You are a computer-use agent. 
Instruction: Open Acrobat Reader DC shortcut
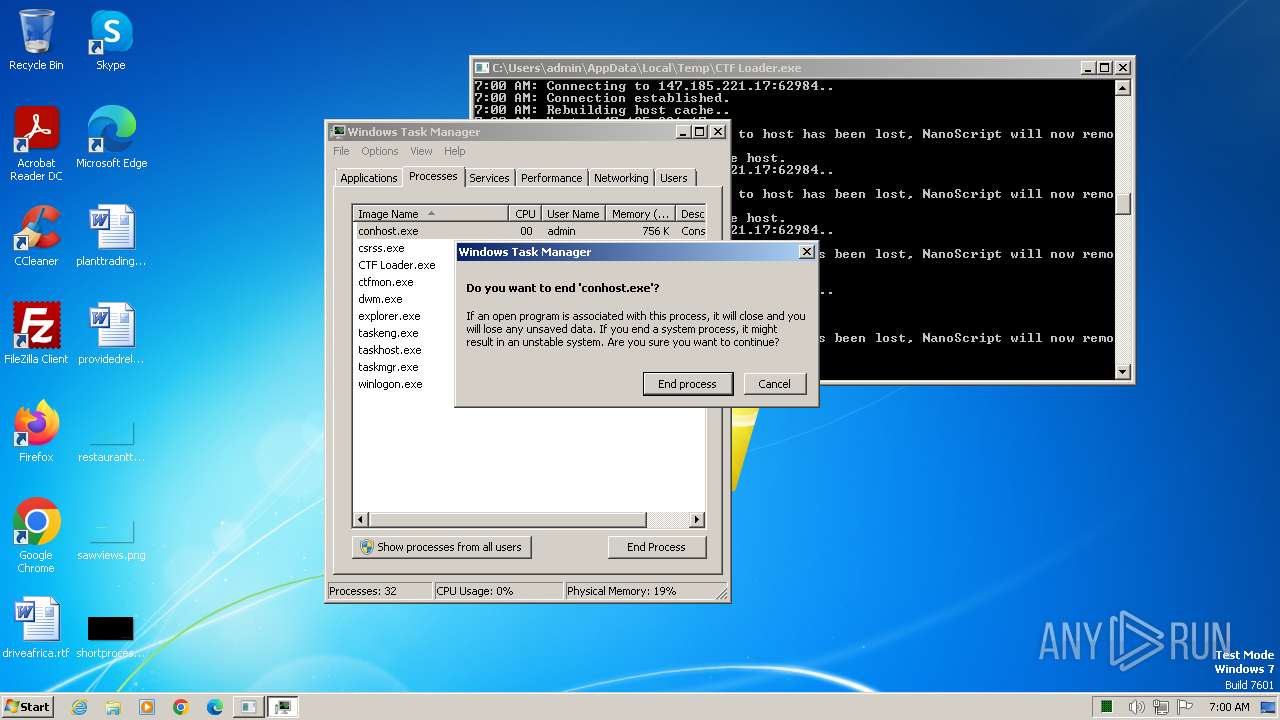coord(36,144)
